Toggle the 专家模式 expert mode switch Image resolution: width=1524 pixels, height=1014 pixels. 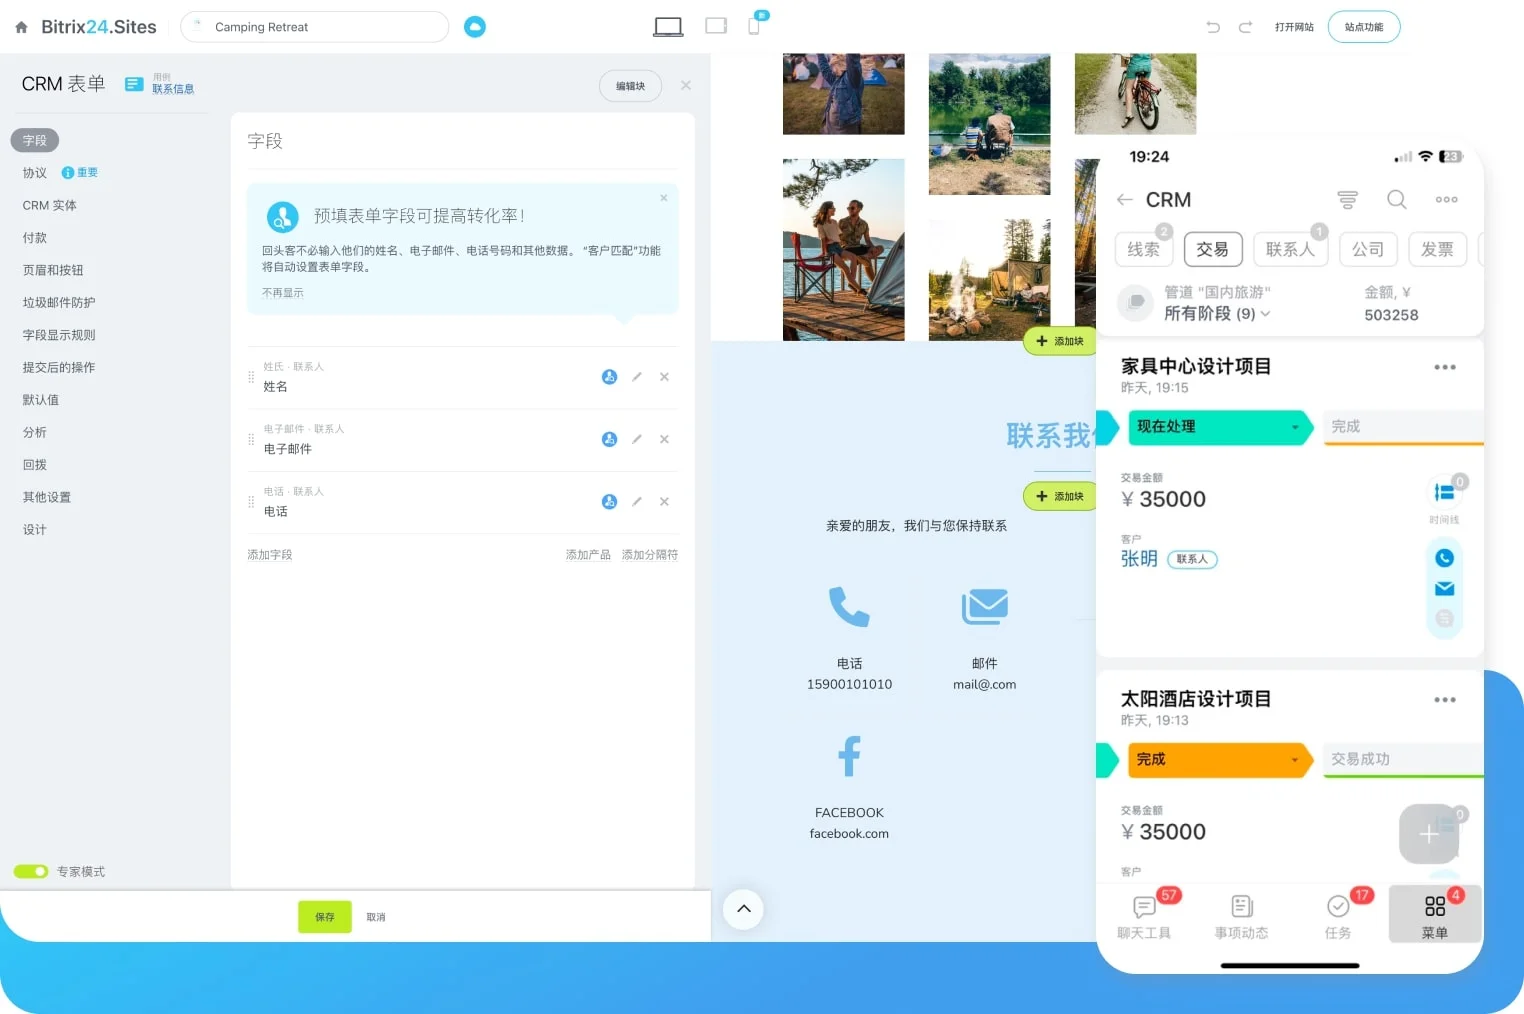[x=31, y=871]
